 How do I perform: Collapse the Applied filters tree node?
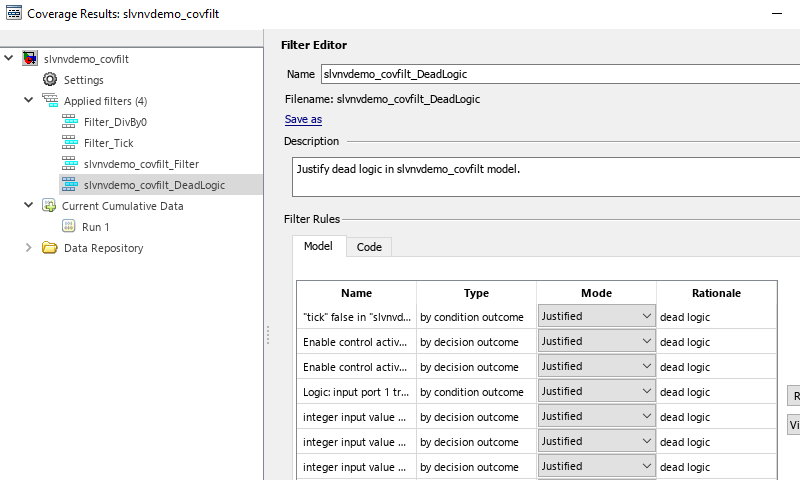point(29,101)
